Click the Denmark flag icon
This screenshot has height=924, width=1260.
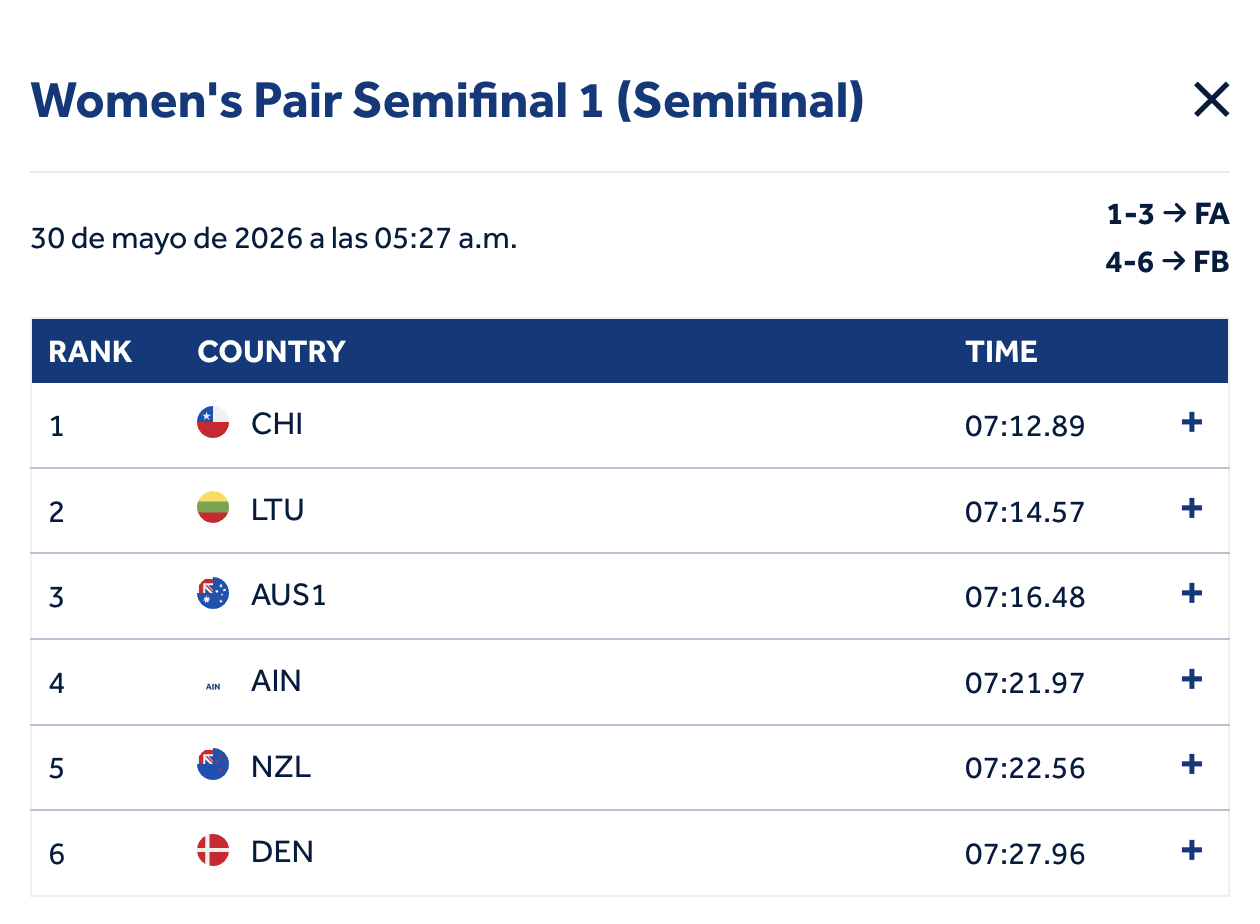pos(213,851)
